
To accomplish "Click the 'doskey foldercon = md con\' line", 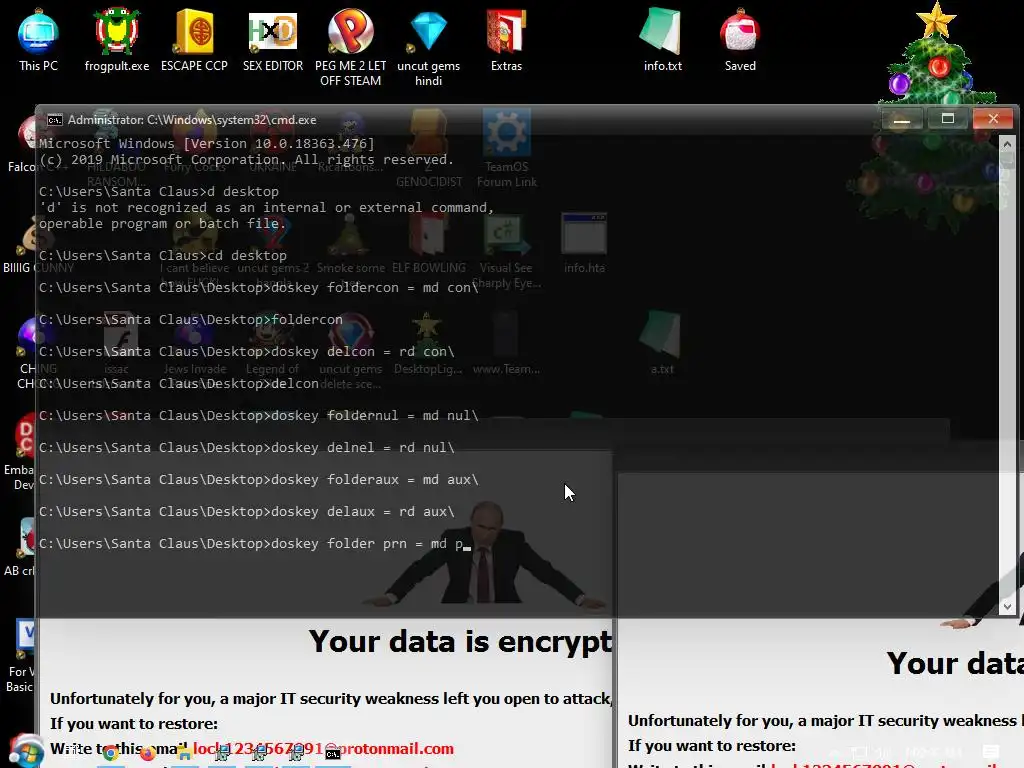I will pos(259,287).
